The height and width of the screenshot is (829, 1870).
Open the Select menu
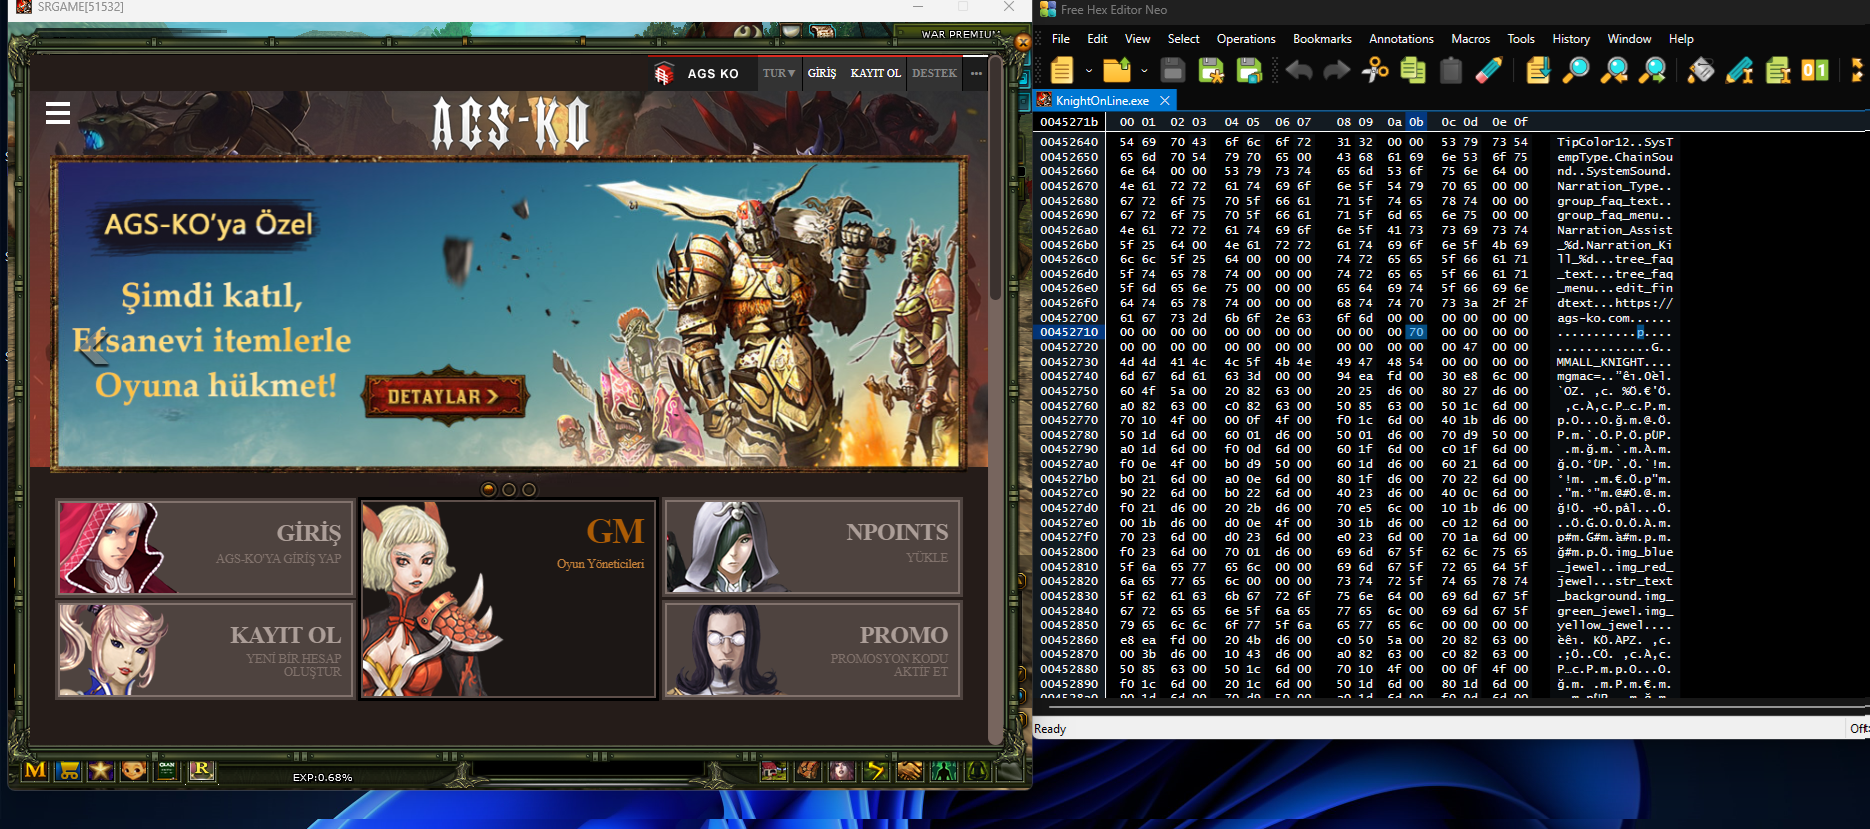click(x=1183, y=39)
